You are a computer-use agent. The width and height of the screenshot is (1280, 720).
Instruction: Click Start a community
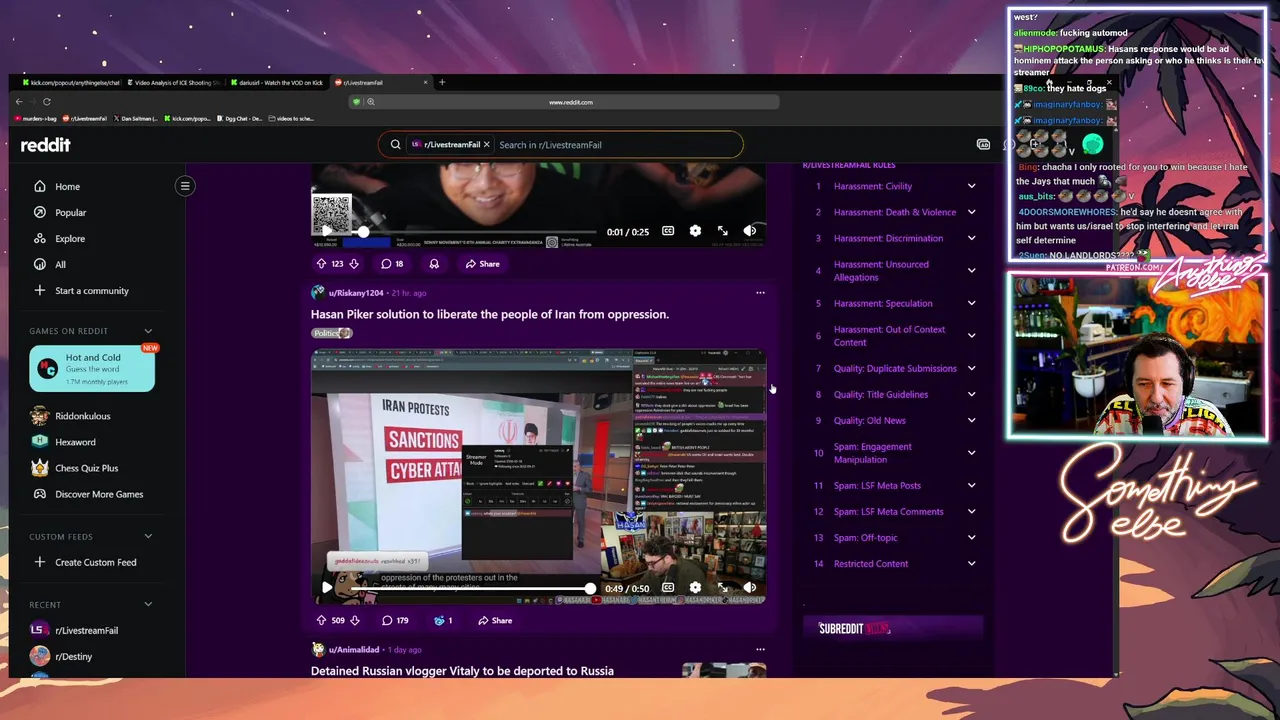tap(92, 291)
